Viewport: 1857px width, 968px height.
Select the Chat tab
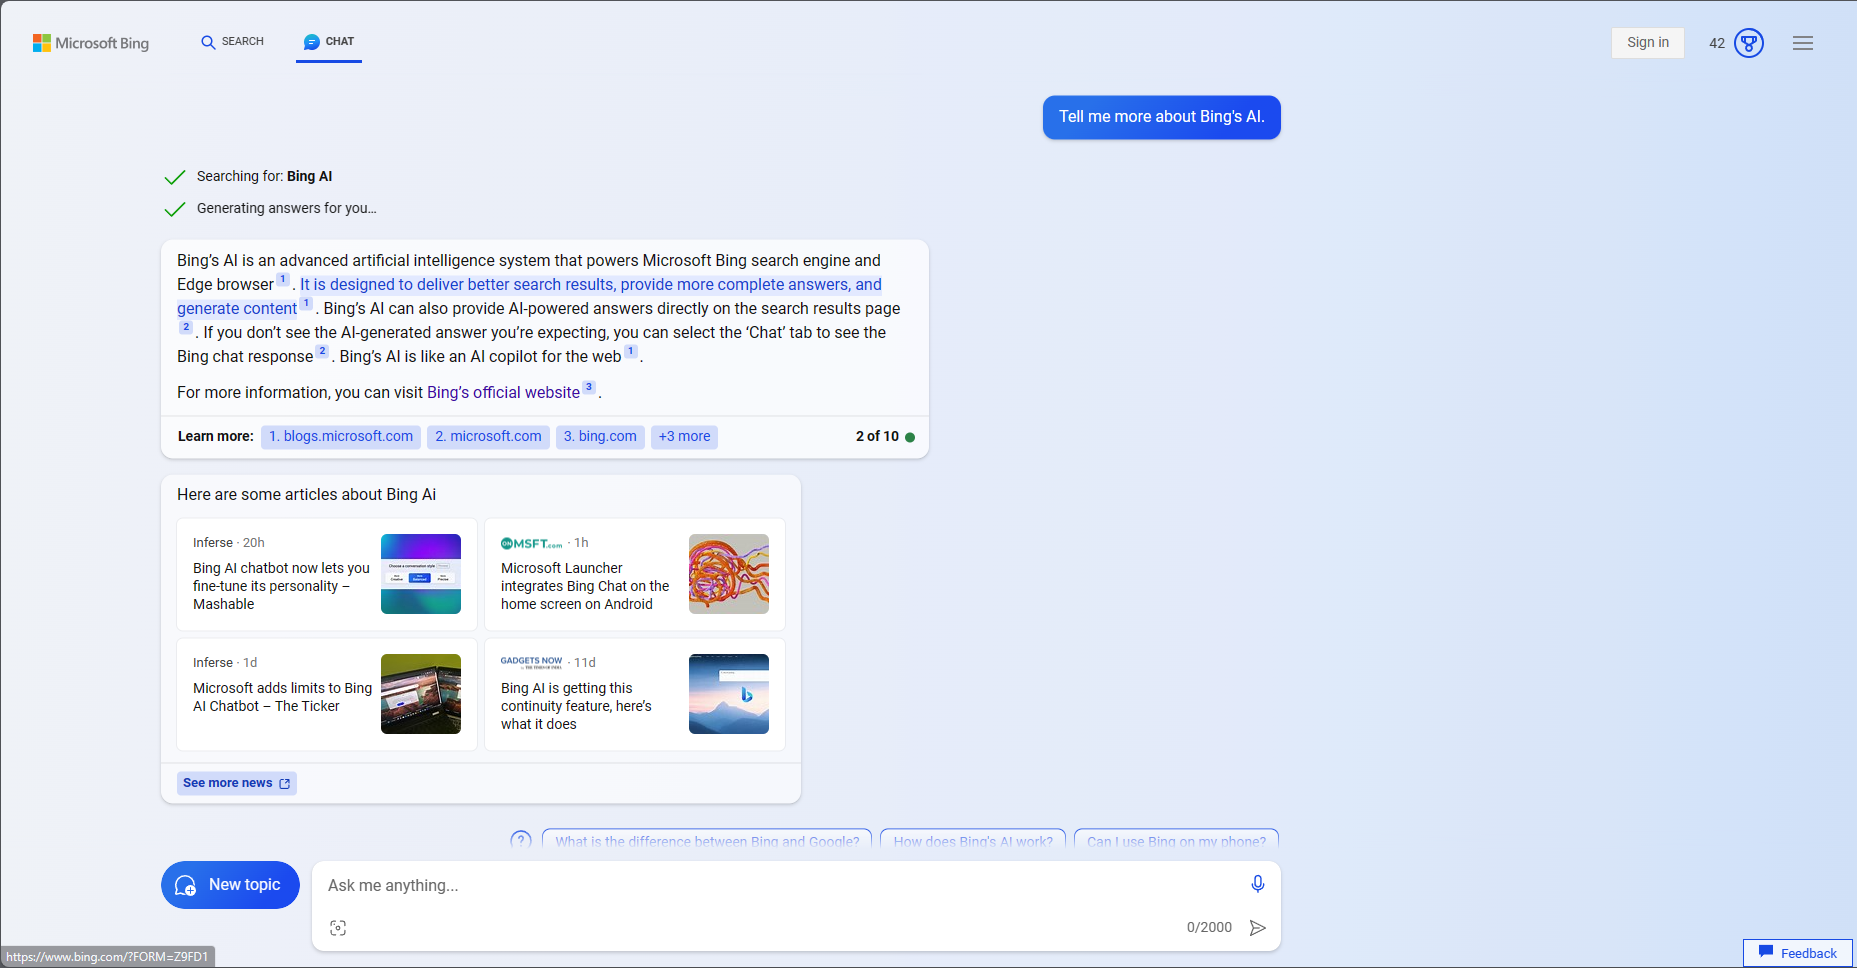pyautogui.click(x=329, y=42)
